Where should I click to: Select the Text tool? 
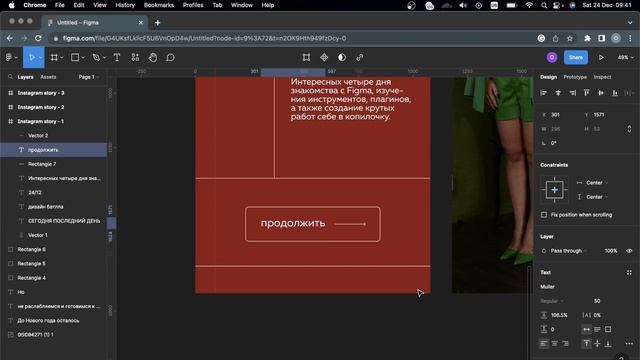[x=117, y=58]
